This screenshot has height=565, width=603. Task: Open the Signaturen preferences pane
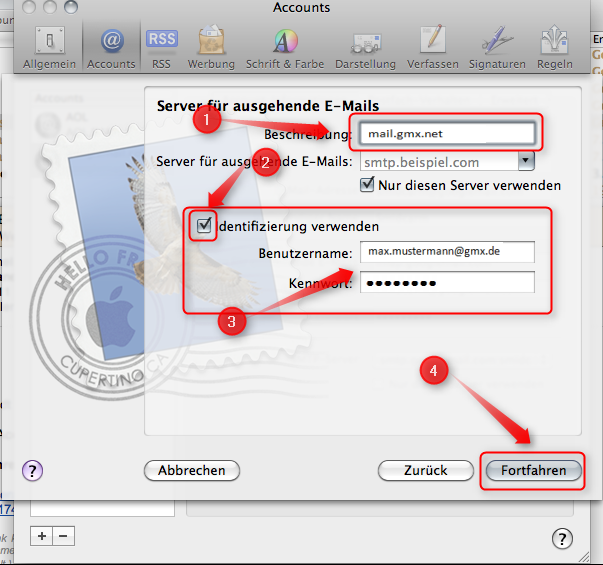pyautogui.click(x=497, y=48)
